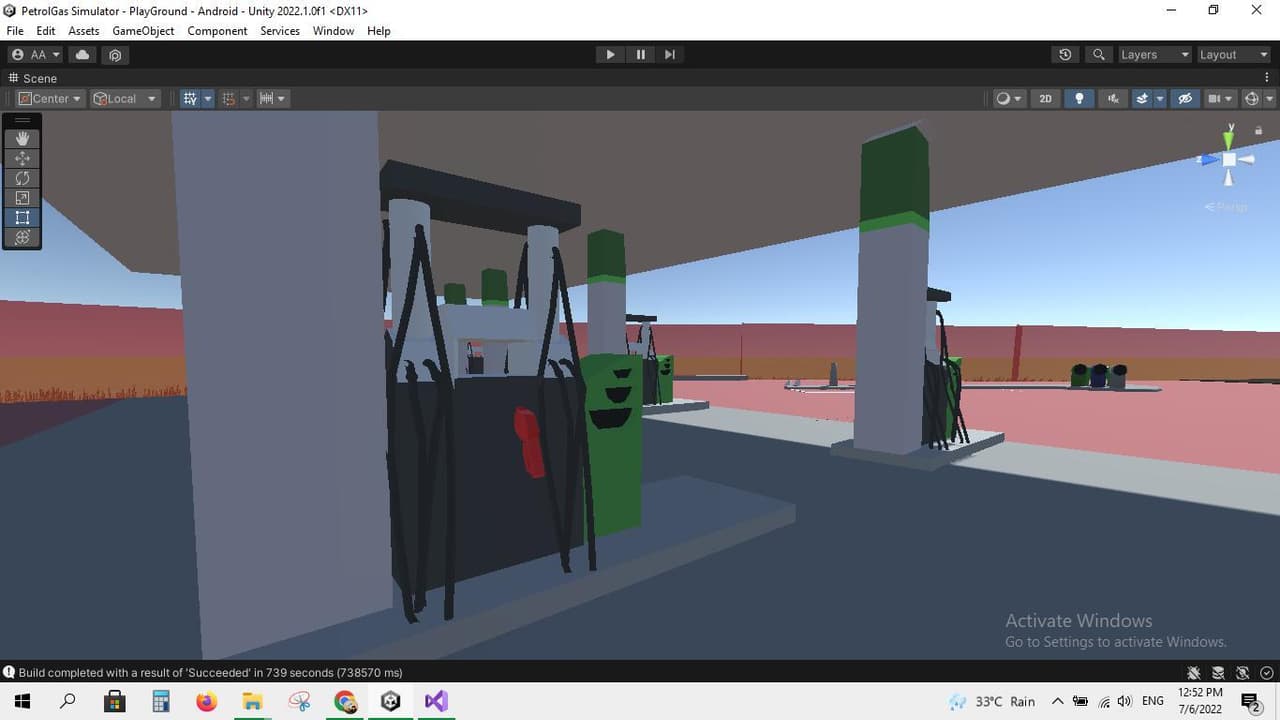The image size is (1280, 720).
Task: Click the scene orientation gizmo
Action: pos(1229,160)
